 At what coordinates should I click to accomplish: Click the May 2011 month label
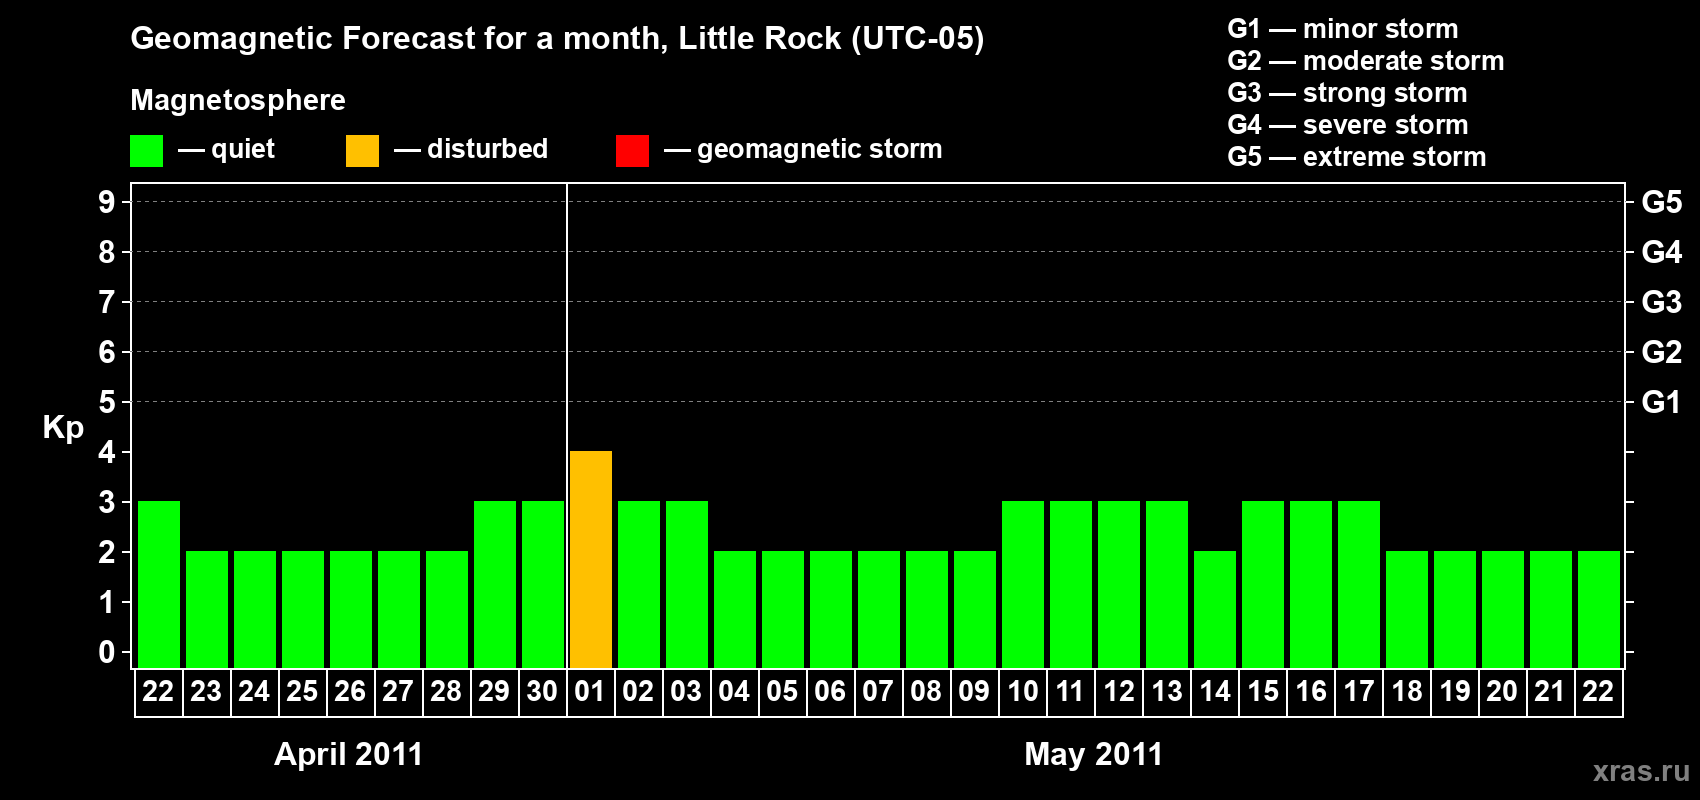tap(1094, 754)
